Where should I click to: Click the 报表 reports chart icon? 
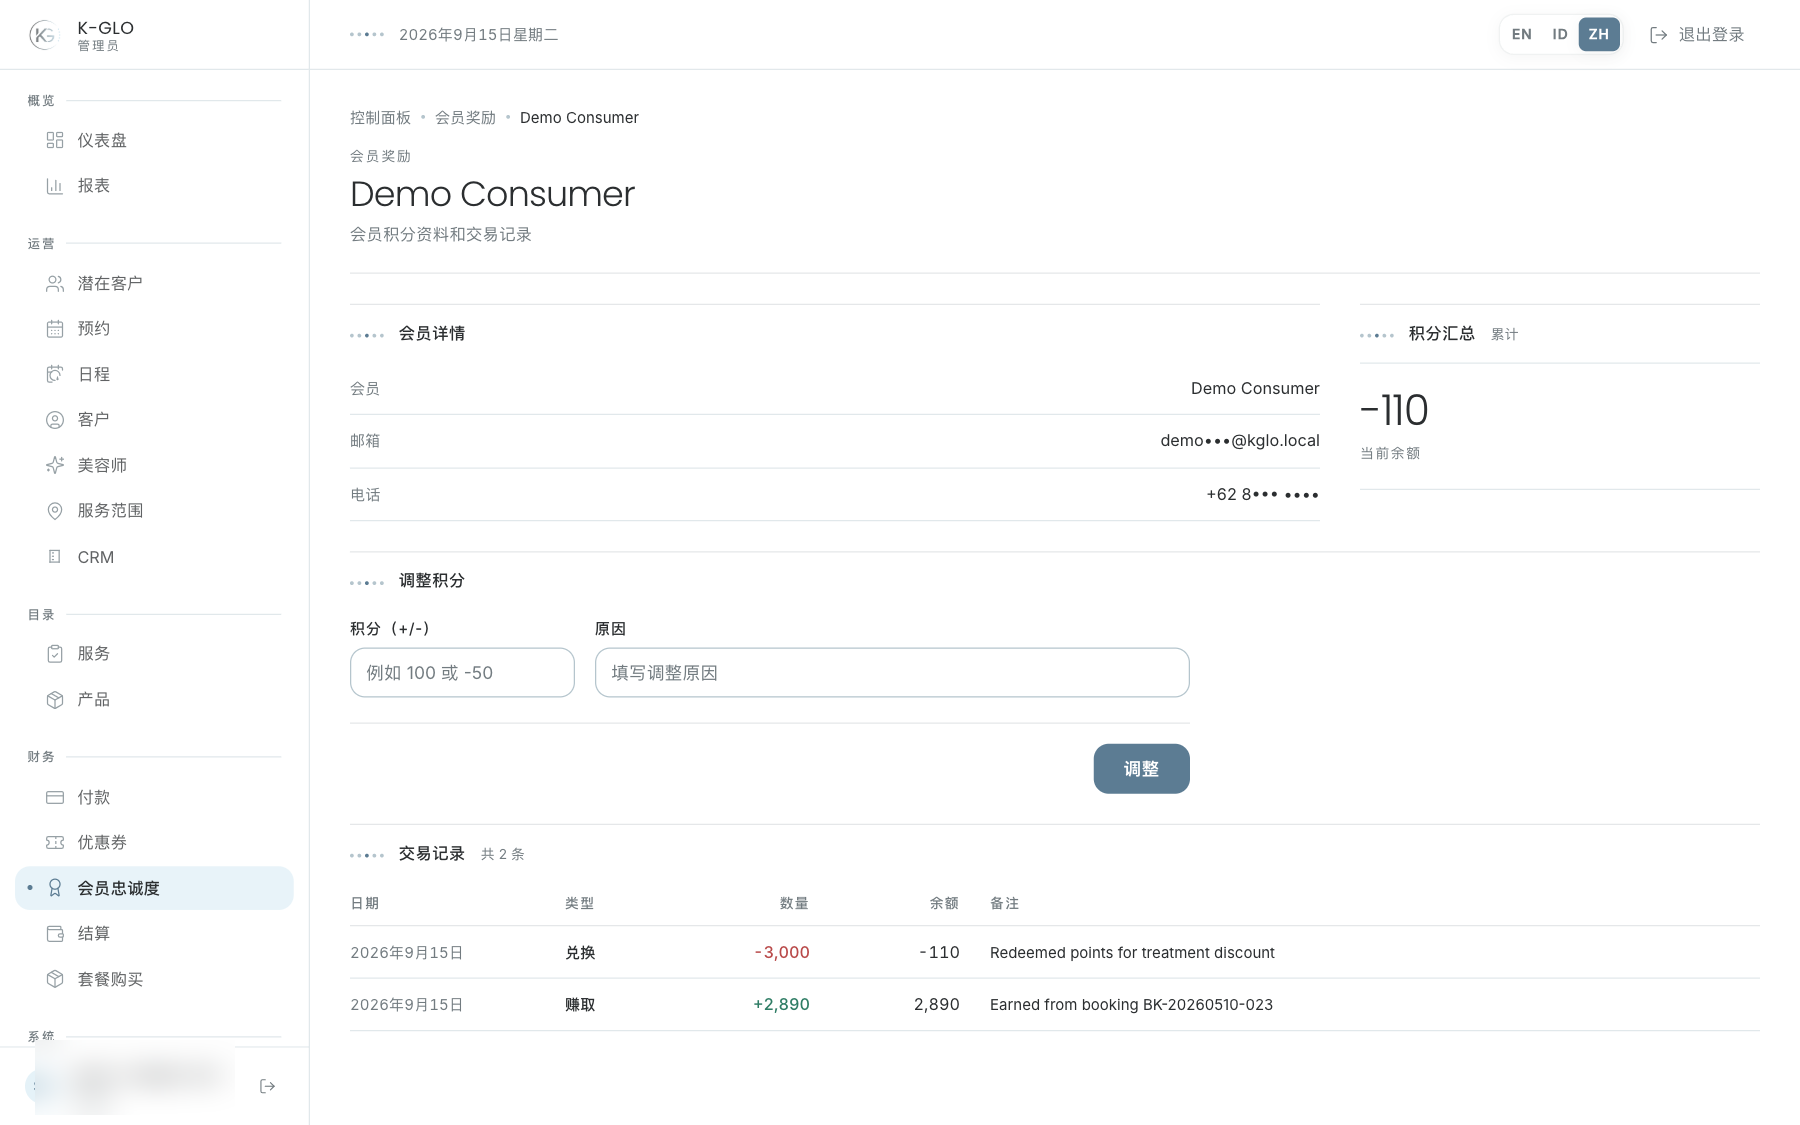coord(55,186)
